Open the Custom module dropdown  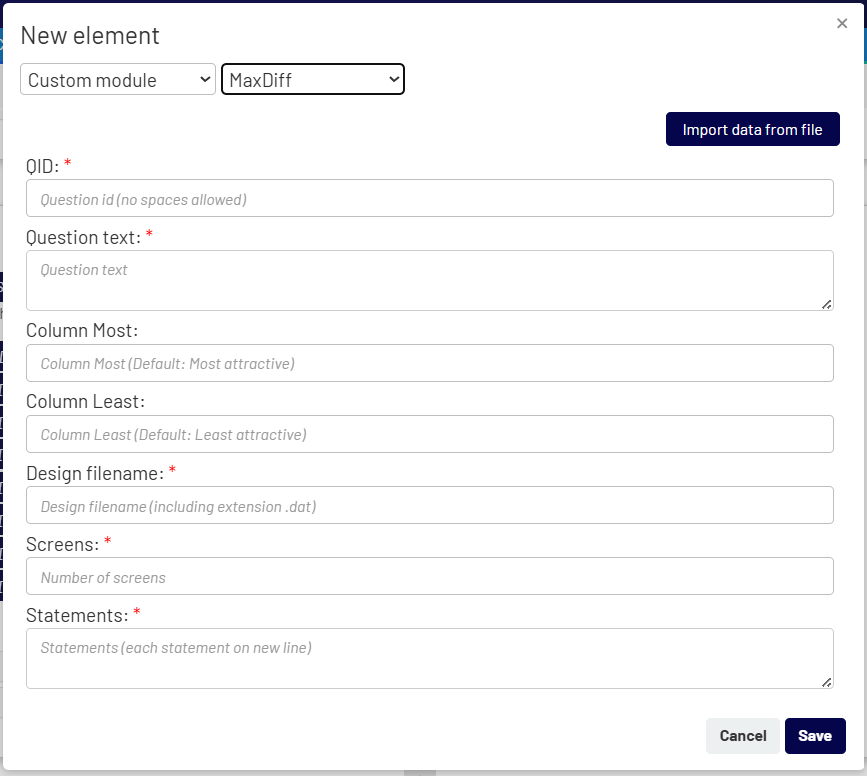pyautogui.click(x=118, y=80)
